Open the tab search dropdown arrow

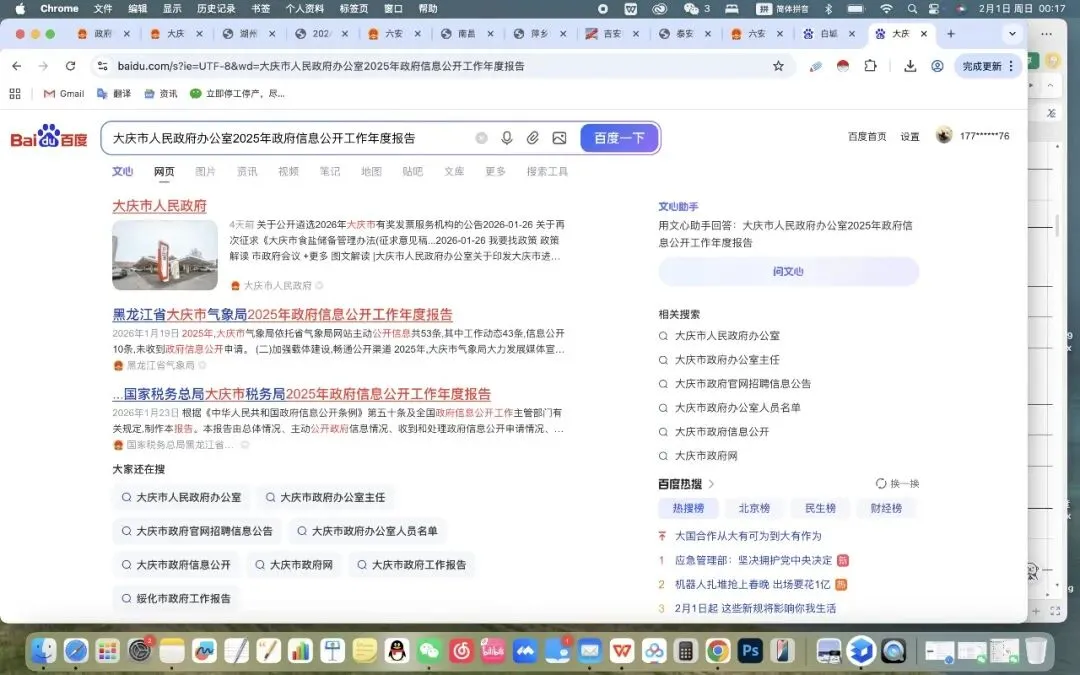point(1012,34)
